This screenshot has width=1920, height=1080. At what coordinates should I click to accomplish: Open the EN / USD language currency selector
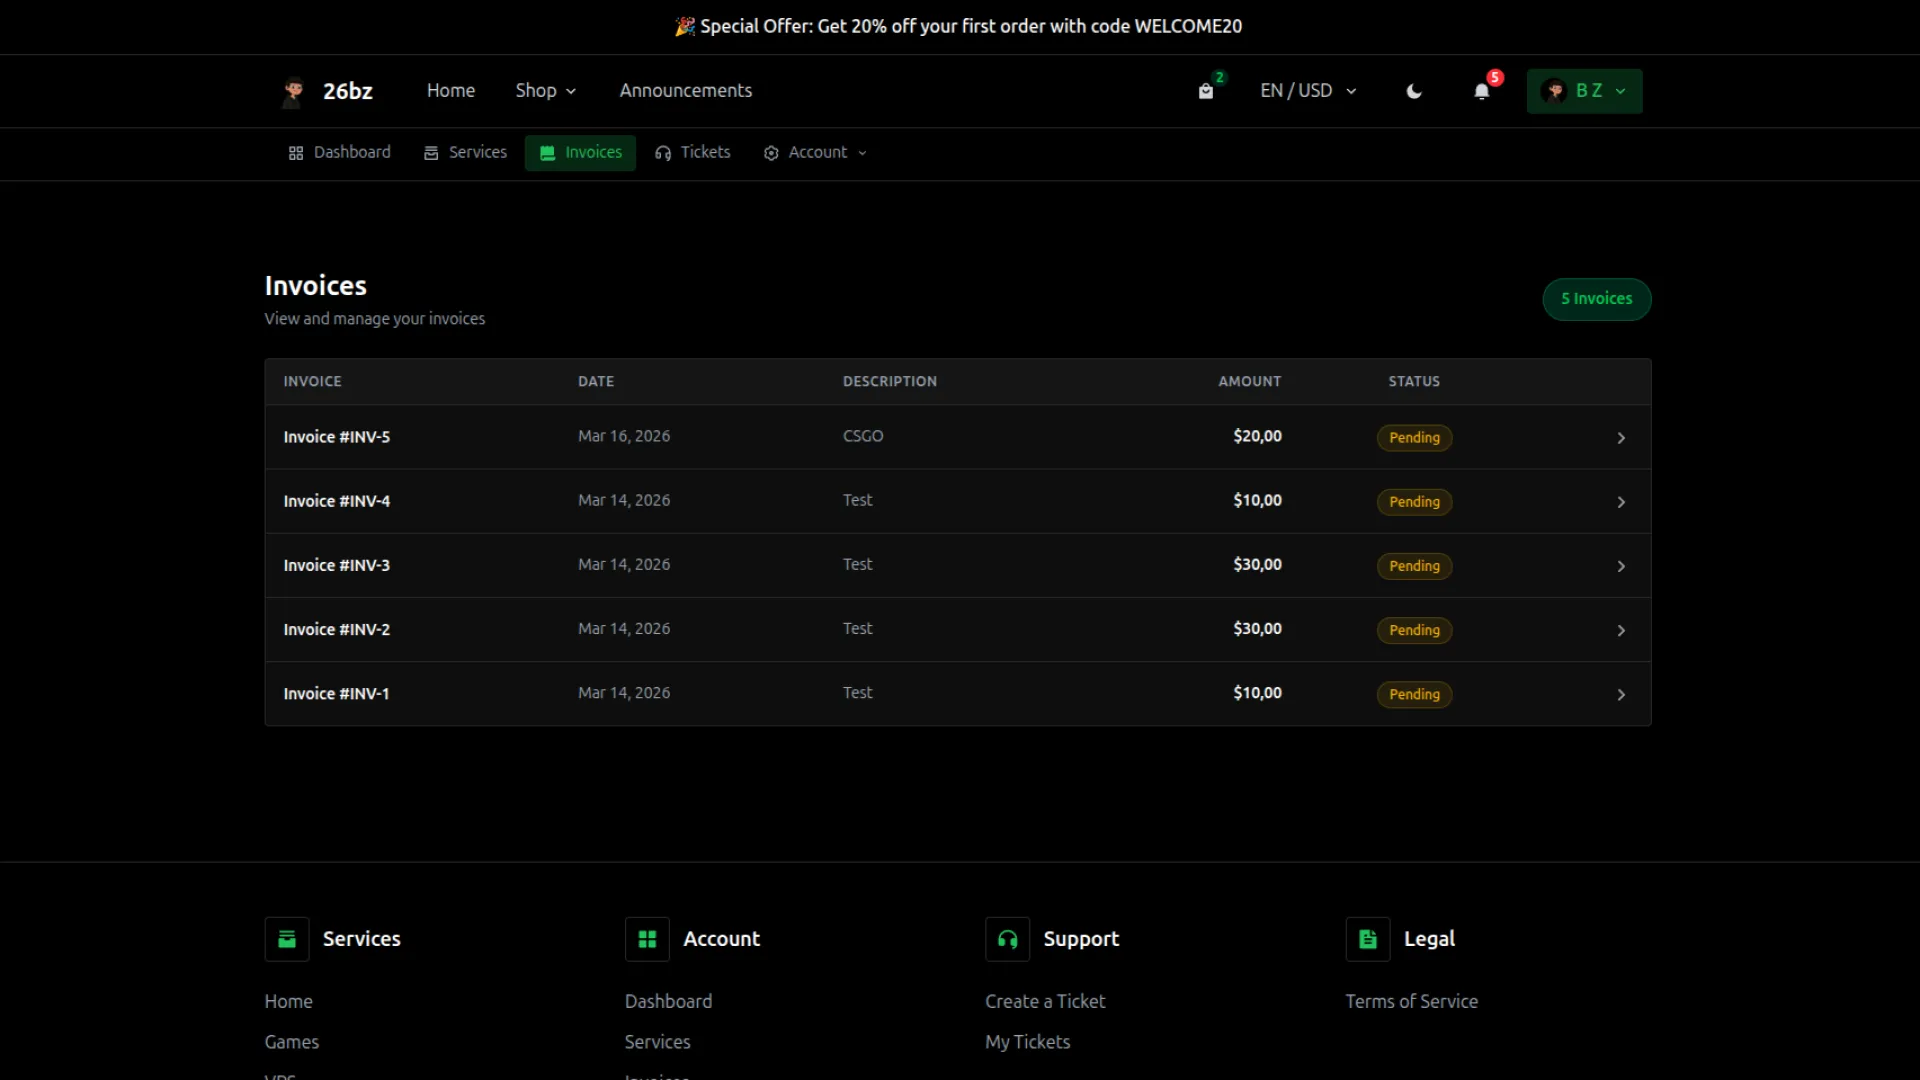[1308, 91]
